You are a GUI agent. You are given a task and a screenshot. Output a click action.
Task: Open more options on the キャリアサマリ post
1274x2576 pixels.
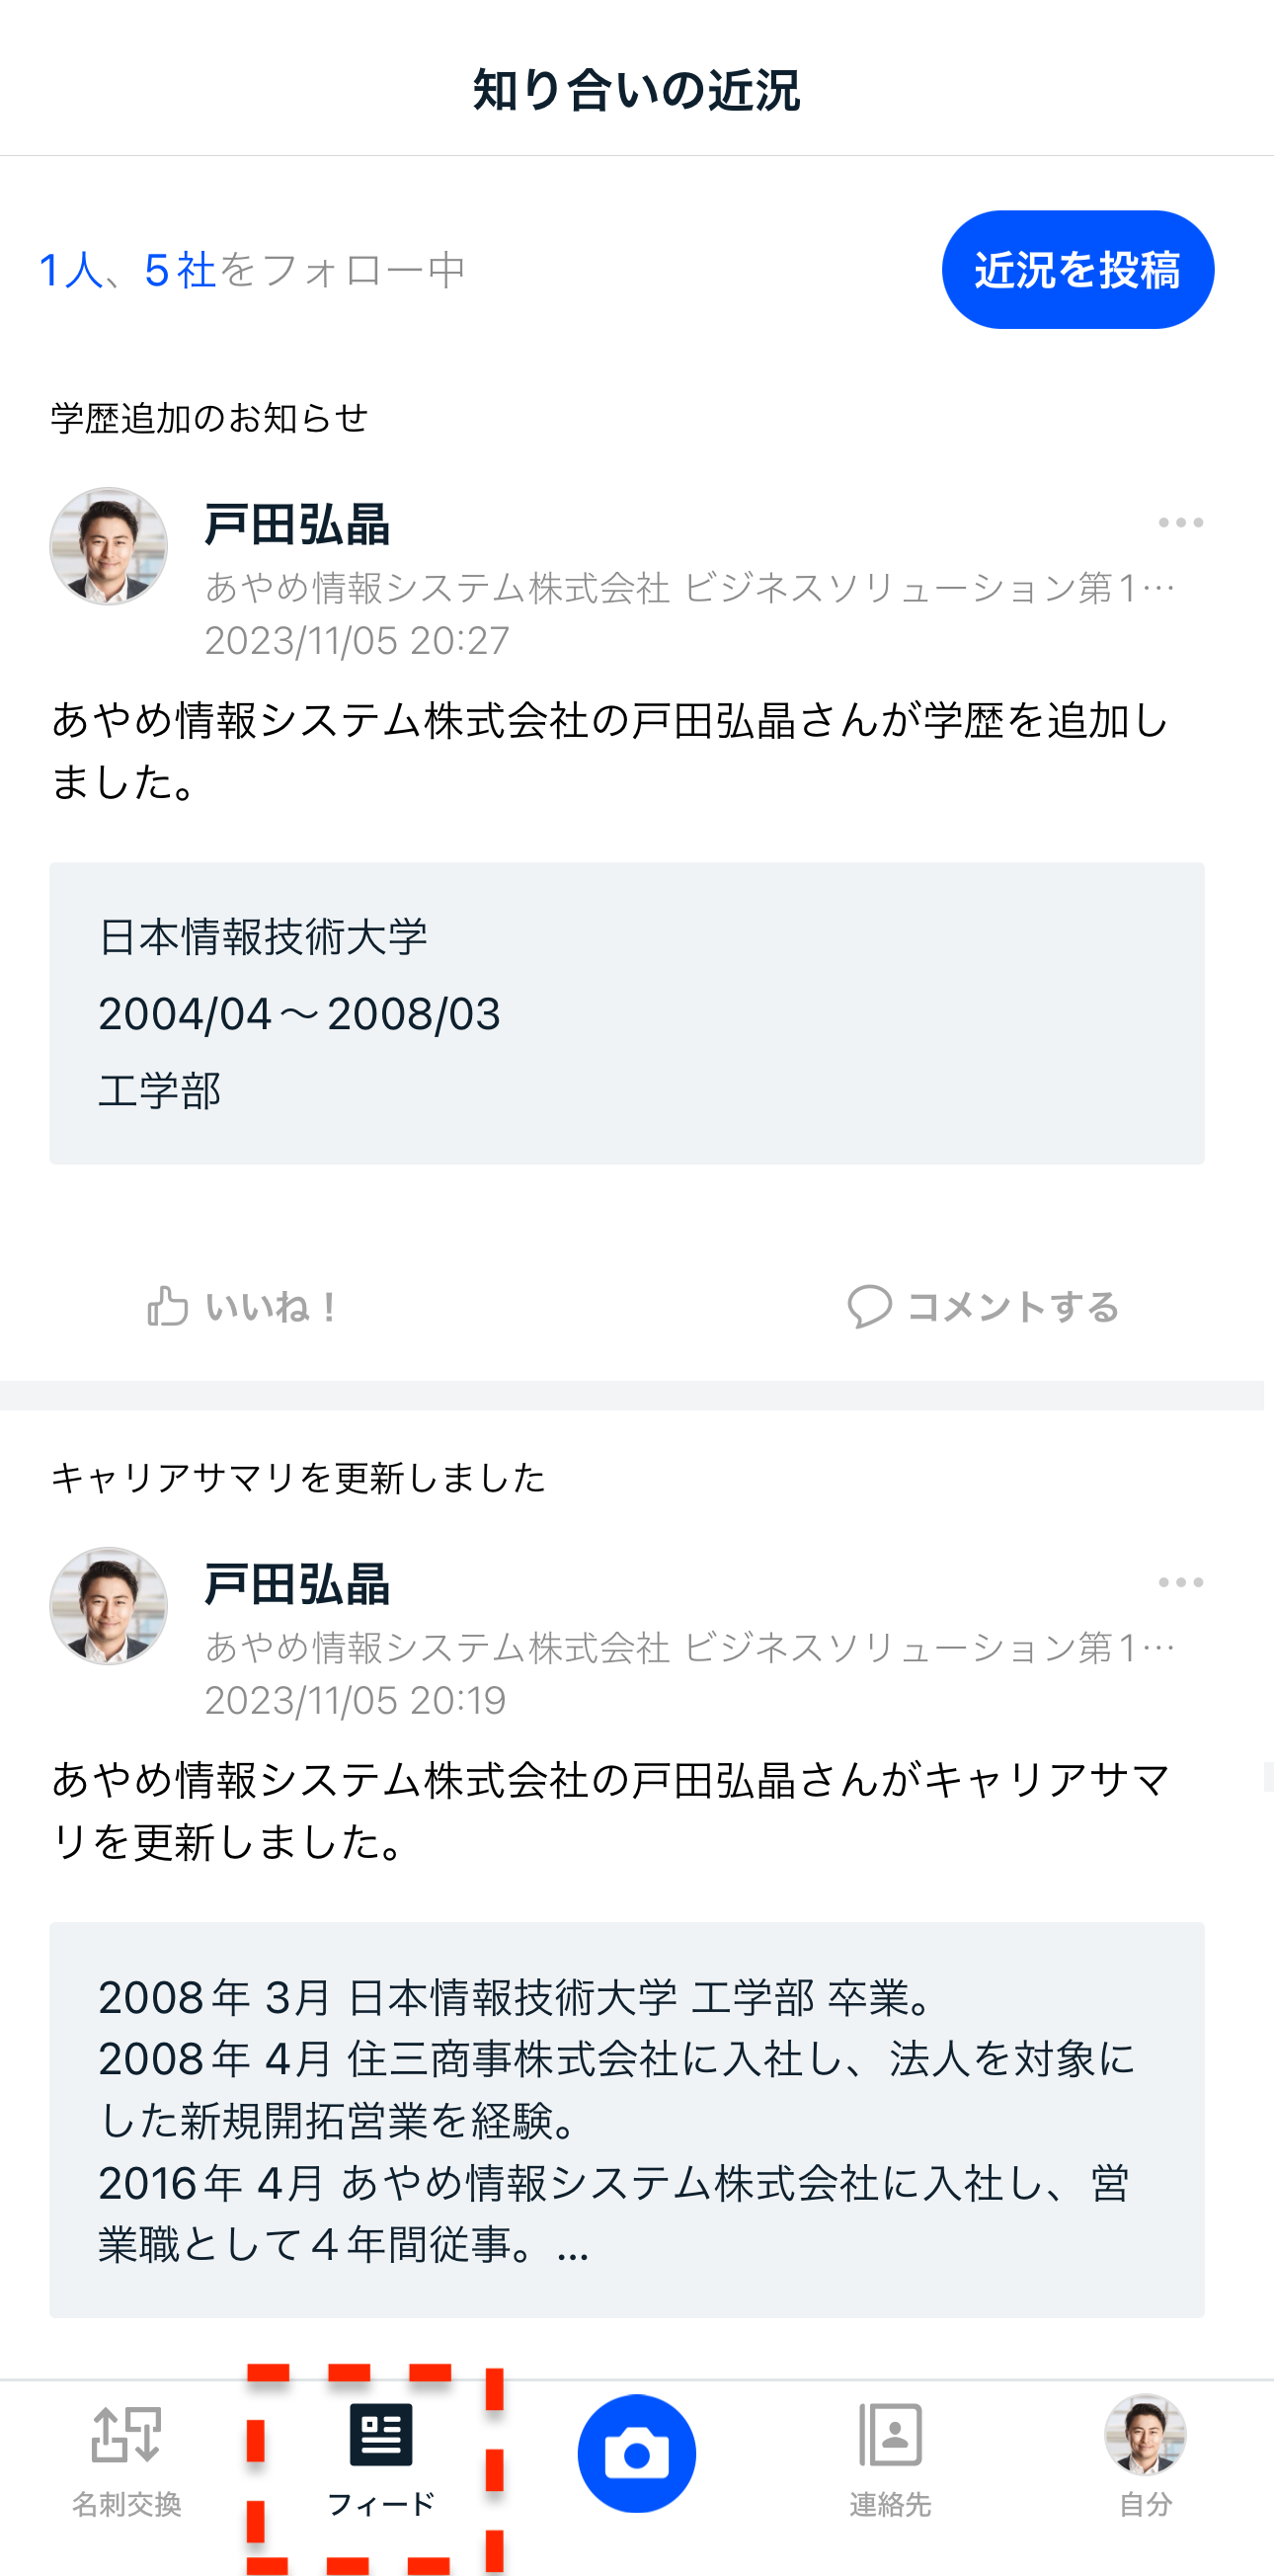pyautogui.click(x=1180, y=1582)
